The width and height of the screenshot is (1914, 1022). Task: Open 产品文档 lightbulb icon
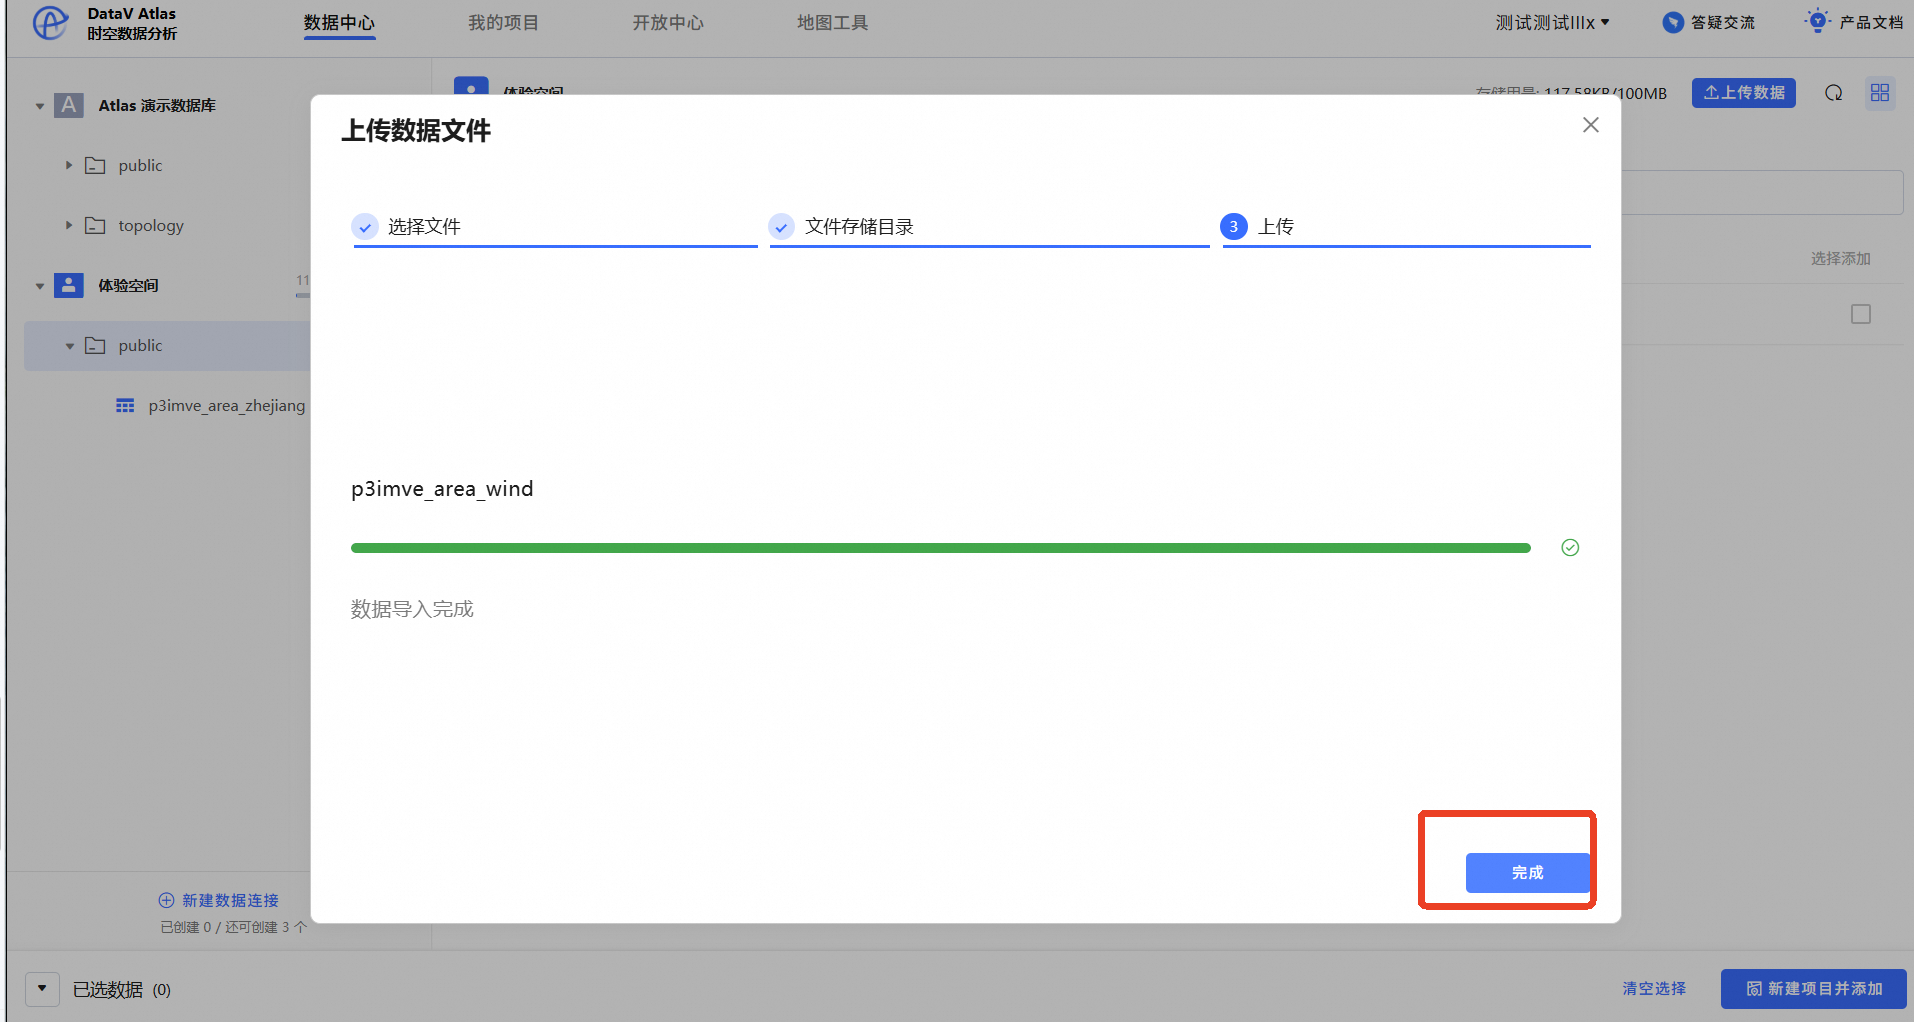(1817, 21)
